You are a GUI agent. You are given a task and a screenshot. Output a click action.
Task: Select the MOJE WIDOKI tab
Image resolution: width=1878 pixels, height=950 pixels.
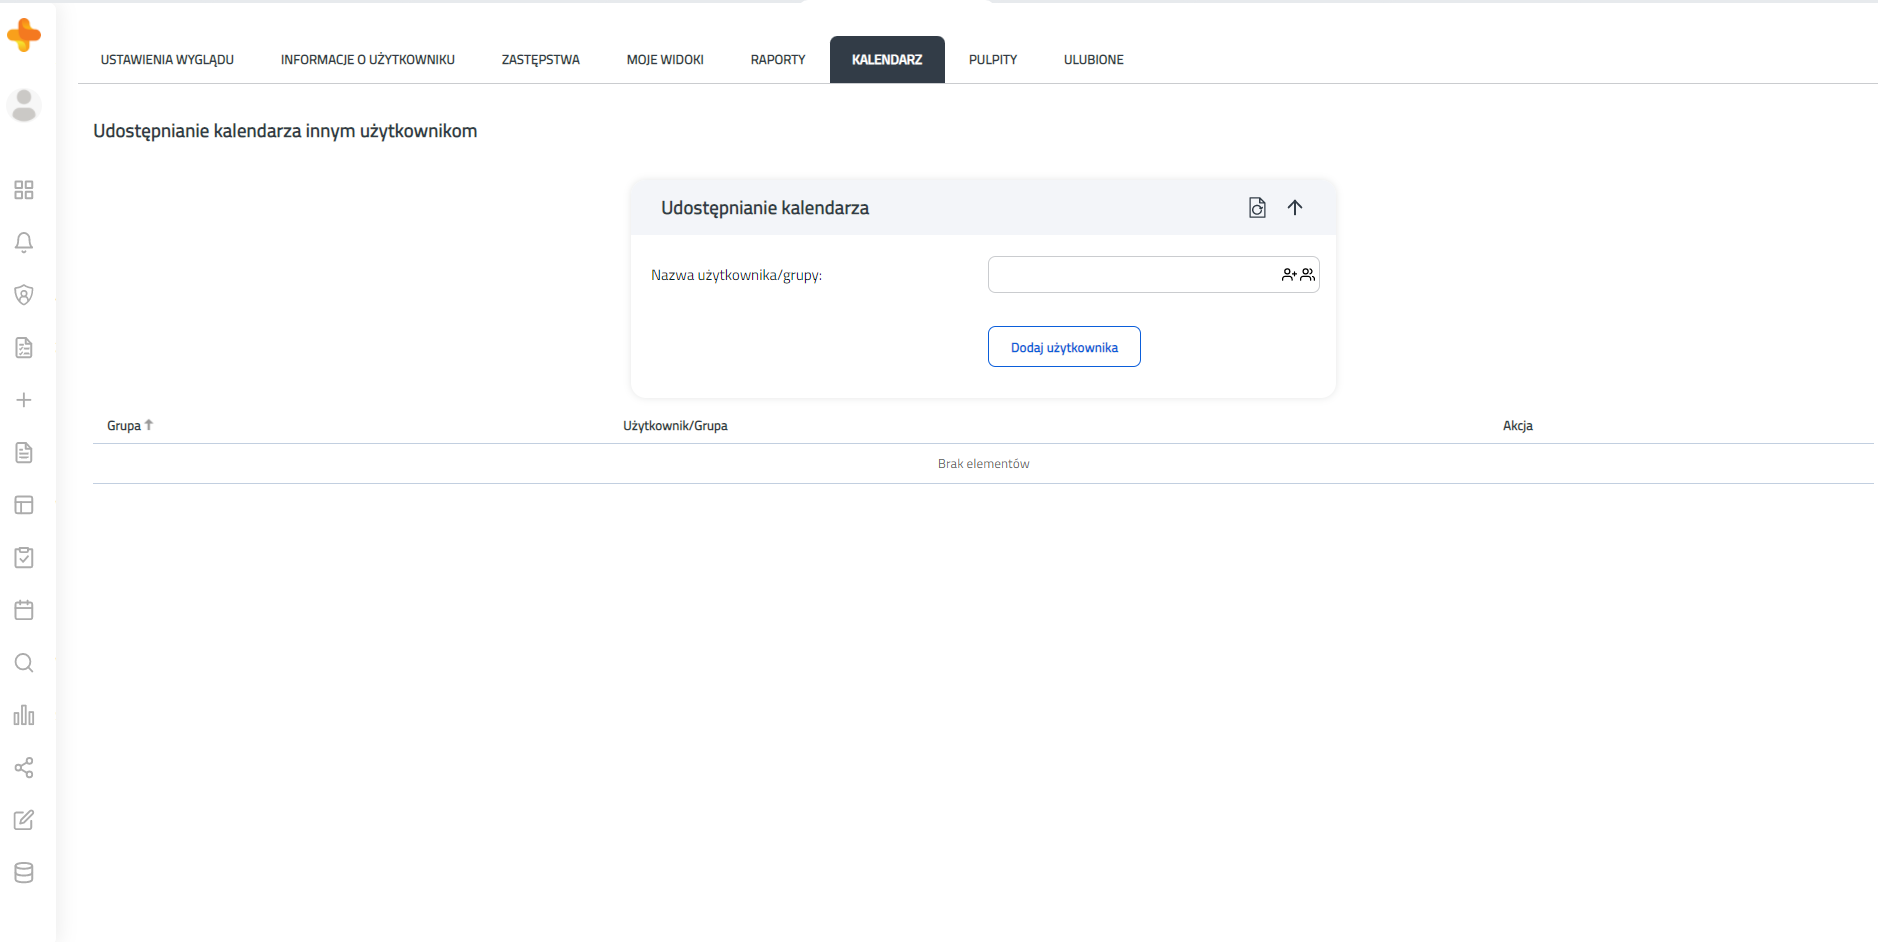click(665, 60)
